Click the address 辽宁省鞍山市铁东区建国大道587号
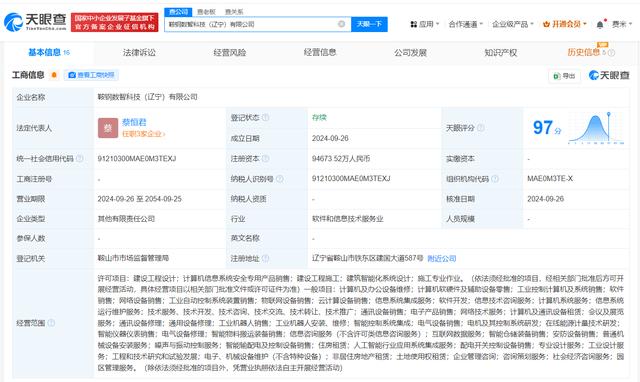Image resolution: width=640 pixels, height=382 pixels. click(x=367, y=258)
